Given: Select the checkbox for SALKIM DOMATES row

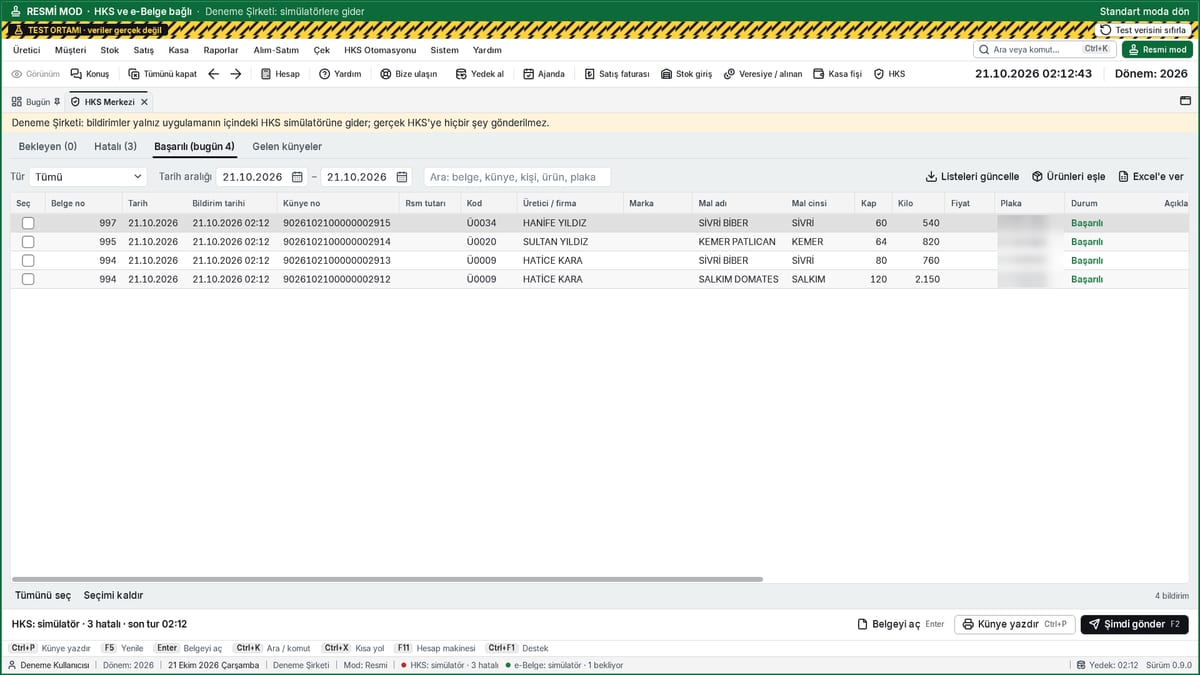Looking at the screenshot, I should [x=28, y=279].
